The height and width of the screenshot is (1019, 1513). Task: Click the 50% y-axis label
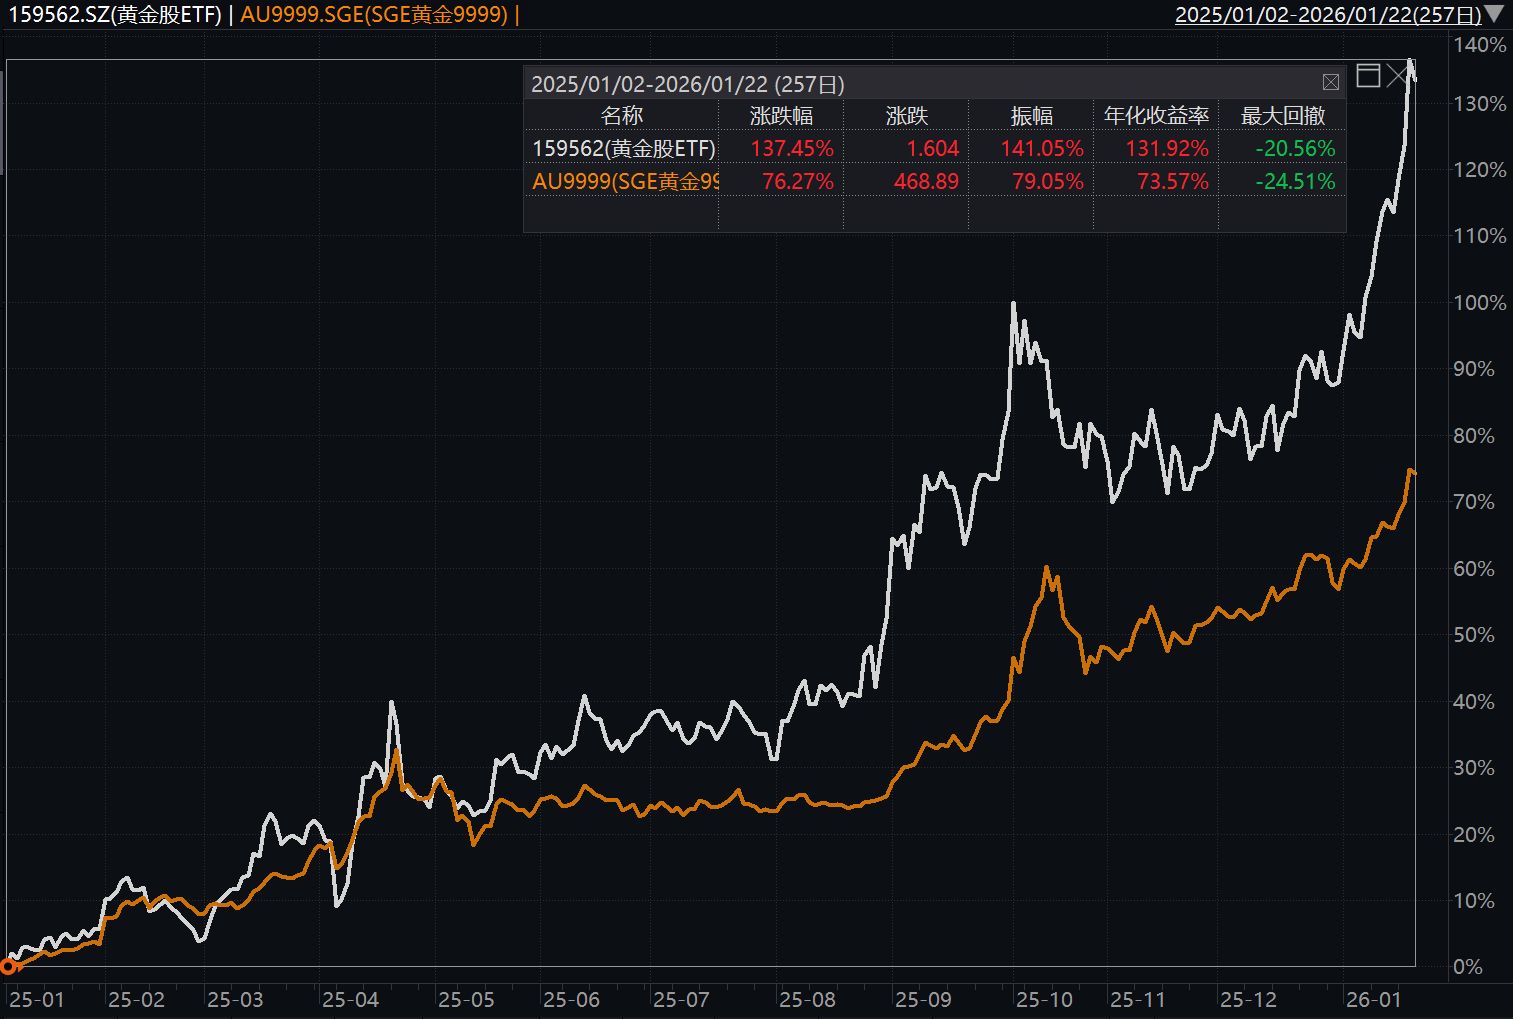[1474, 635]
